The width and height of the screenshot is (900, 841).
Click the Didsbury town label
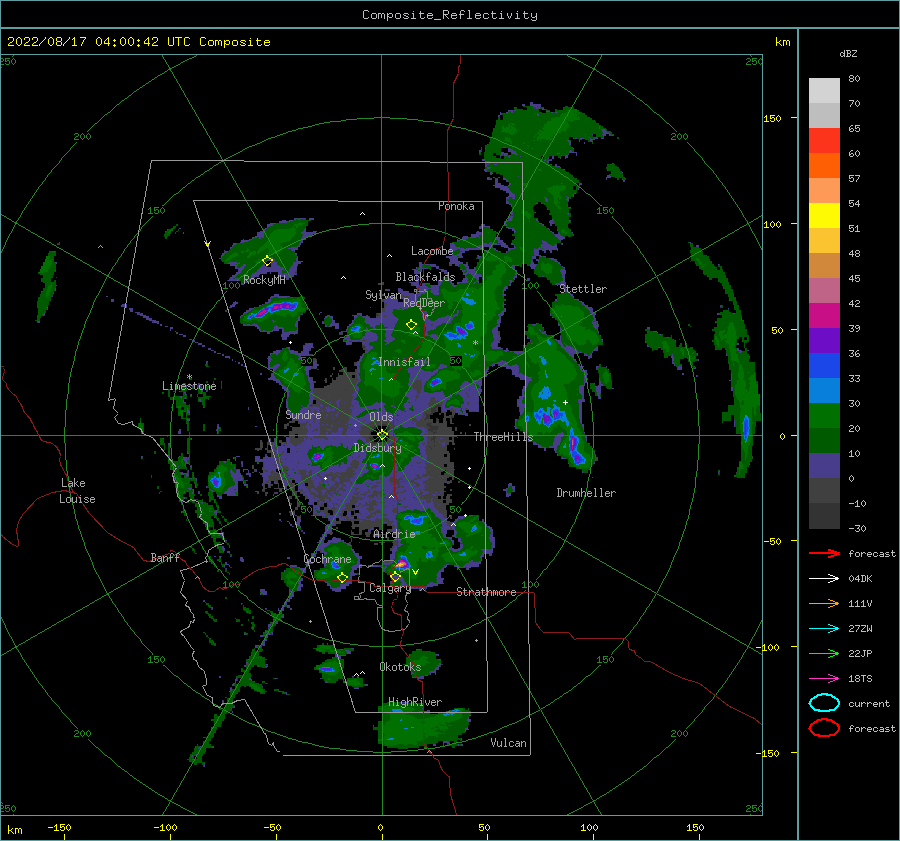point(378,448)
